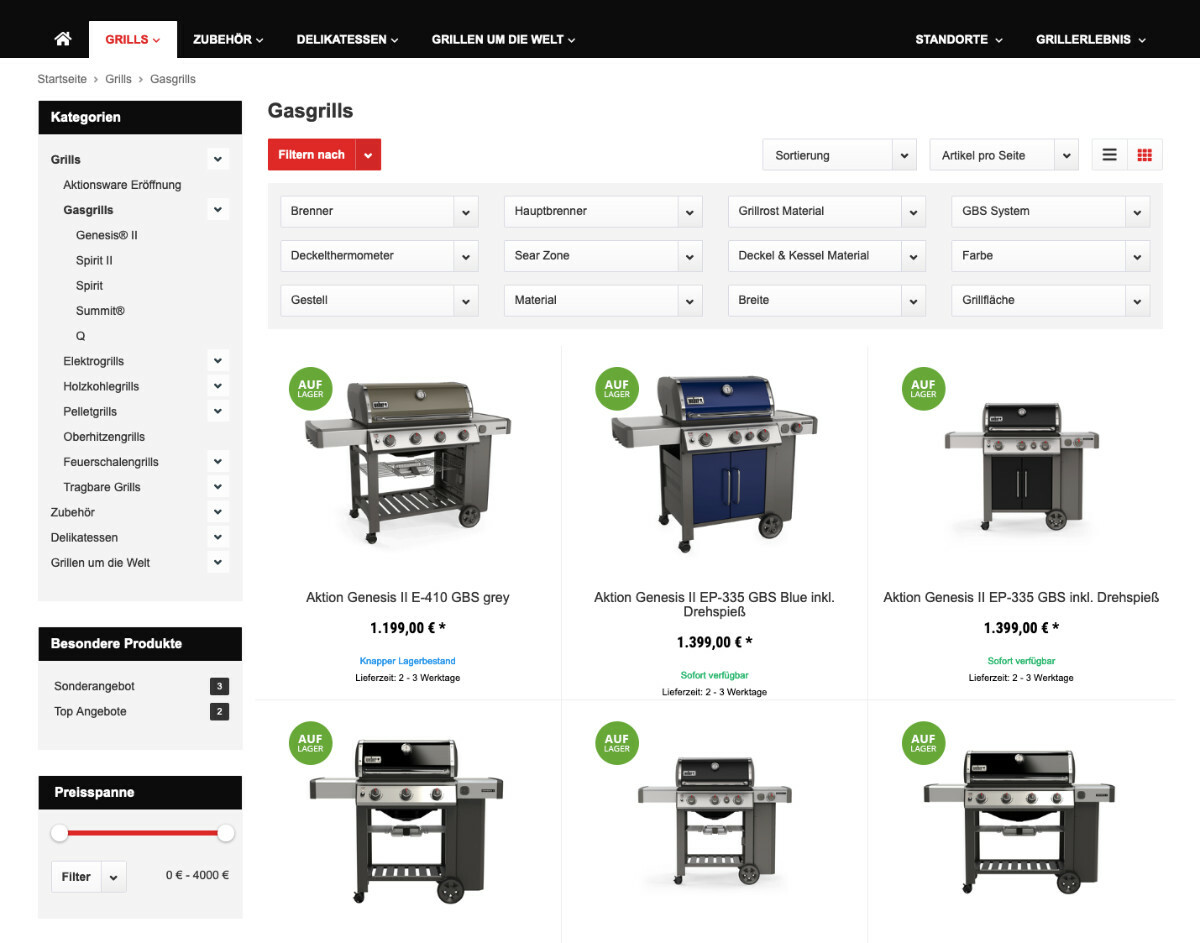
Task: Expand the Brenner filter dropdown
Action: (379, 211)
